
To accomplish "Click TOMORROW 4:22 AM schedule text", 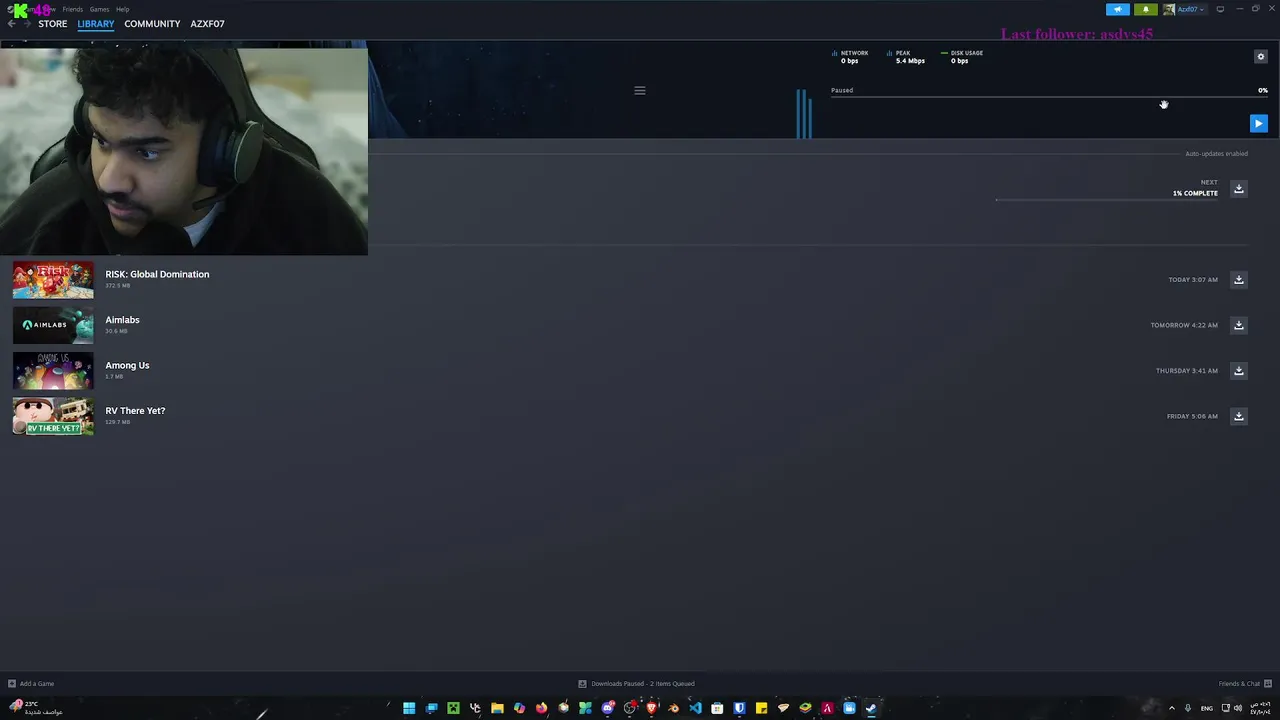I will click(1184, 325).
